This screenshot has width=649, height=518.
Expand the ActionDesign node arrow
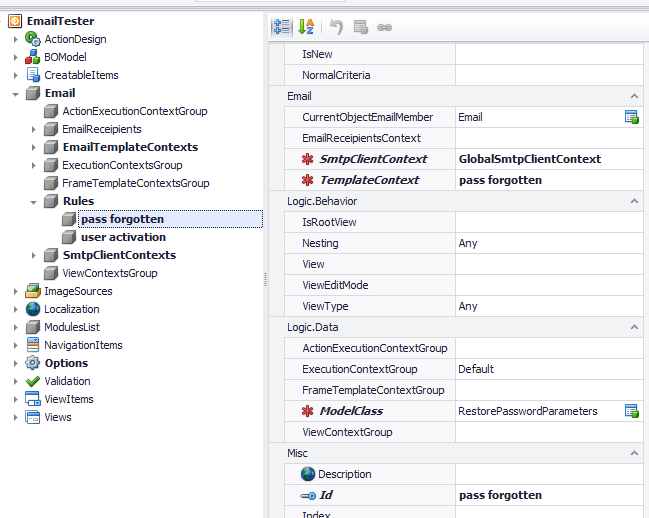coord(16,39)
